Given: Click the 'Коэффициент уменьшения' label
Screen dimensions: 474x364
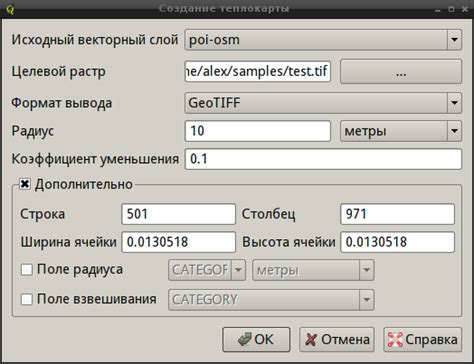Looking at the screenshot, I should coord(95,159).
